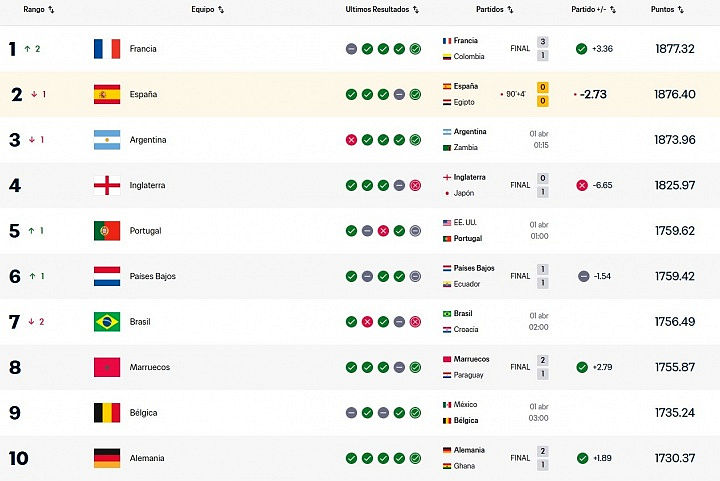
Task: Click the red loss indicator beside -6.65
Action: (582, 185)
